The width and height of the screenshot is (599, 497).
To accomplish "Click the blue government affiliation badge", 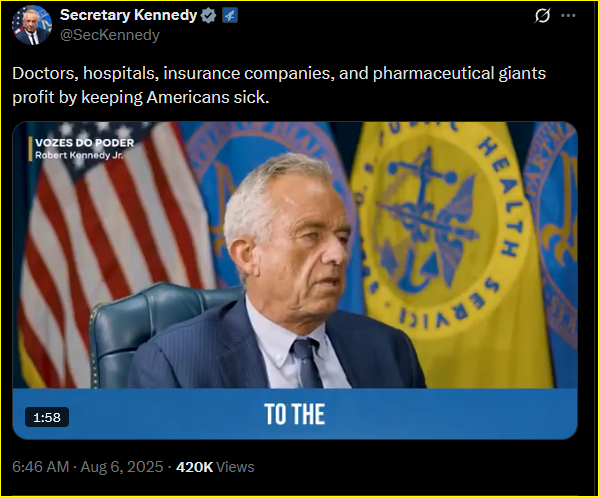I will click(230, 16).
